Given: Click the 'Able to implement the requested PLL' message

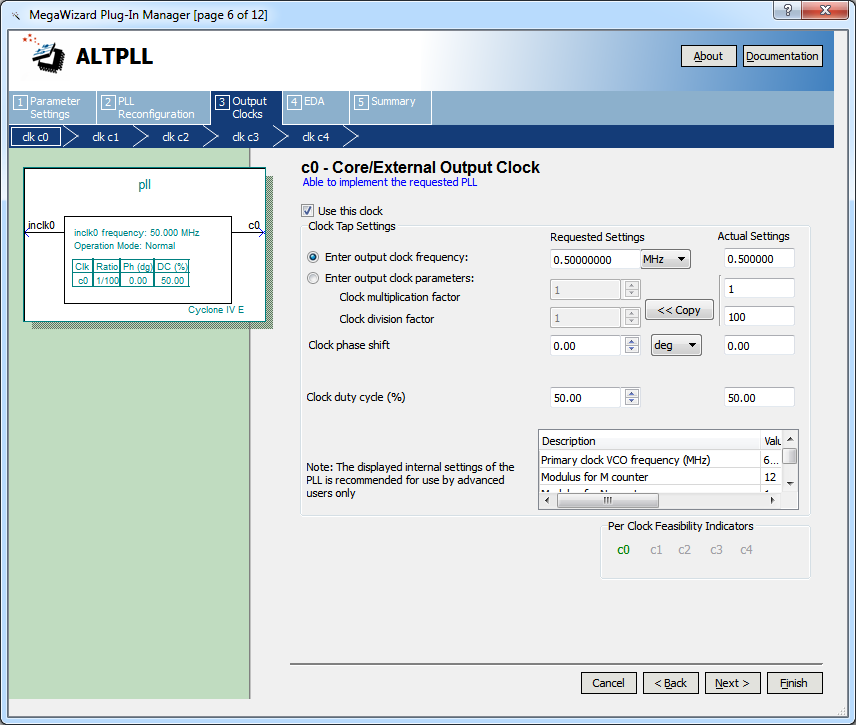Looking at the screenshot, I should 390,182.
